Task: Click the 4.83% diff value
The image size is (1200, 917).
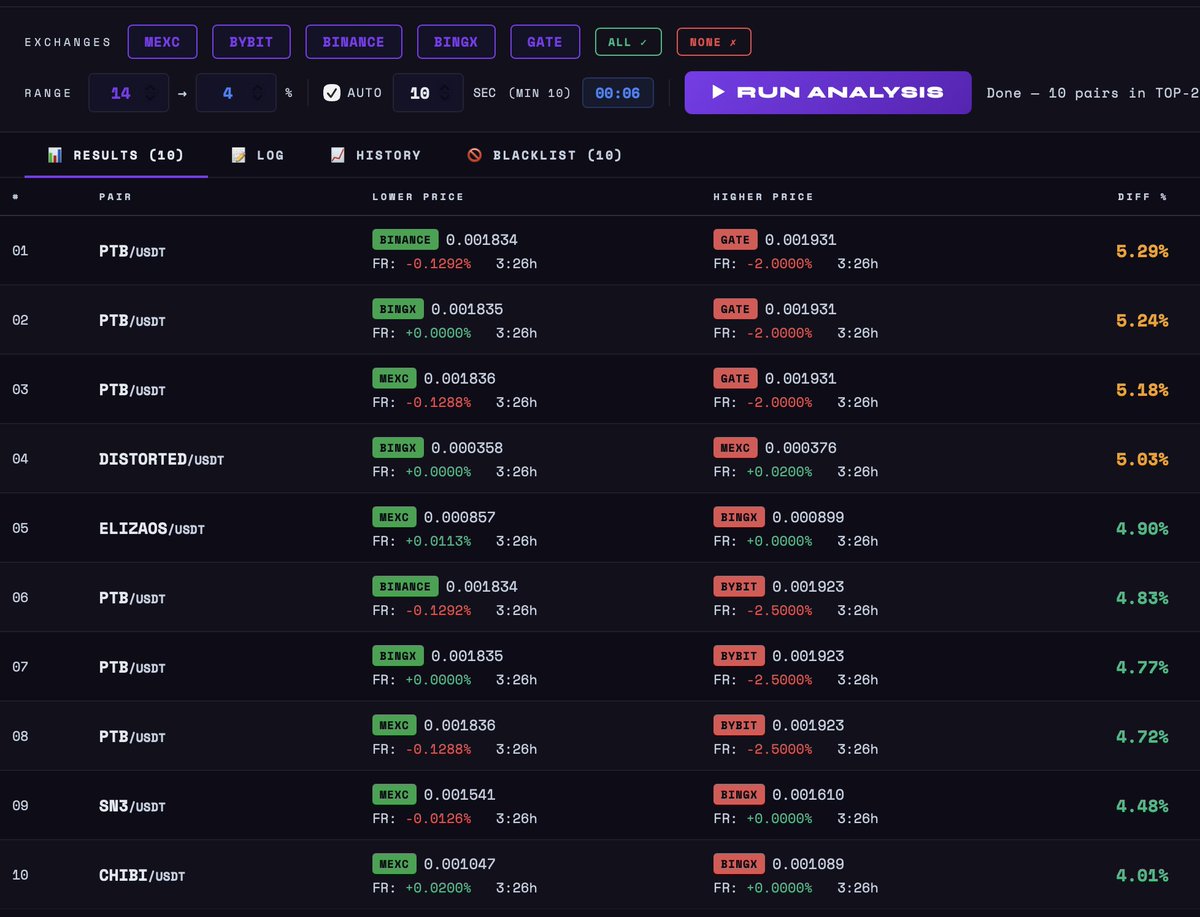Action: (x=1142, y=598)
